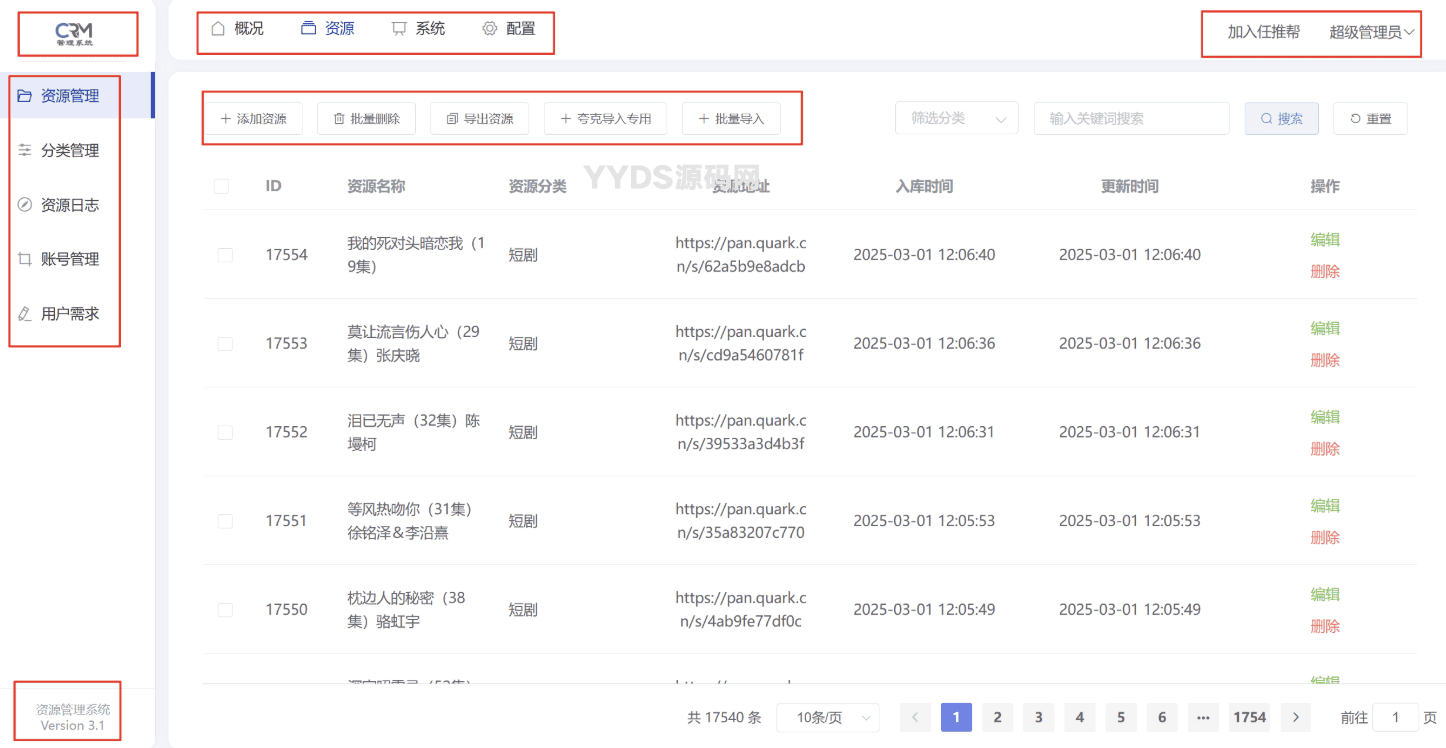Click 删除 for resource ID 17553
The height and width of the screenshot is (748, 1446).
pos(1325,360)
